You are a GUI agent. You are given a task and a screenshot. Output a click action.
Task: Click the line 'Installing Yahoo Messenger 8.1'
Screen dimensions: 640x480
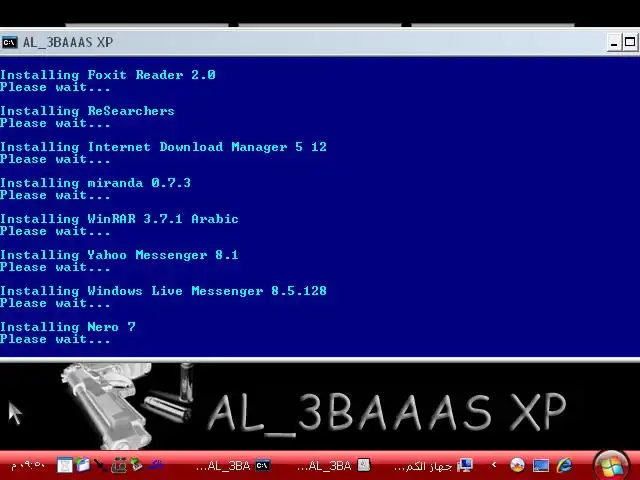click(x=119, y=255)
